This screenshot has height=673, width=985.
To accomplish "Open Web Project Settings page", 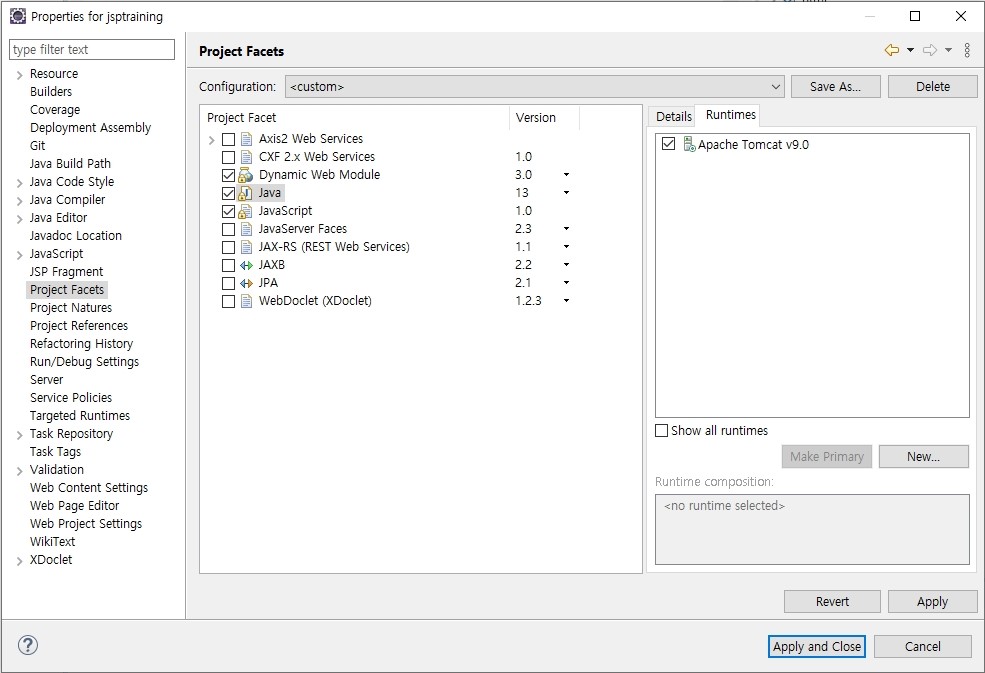I will (86, 523).
